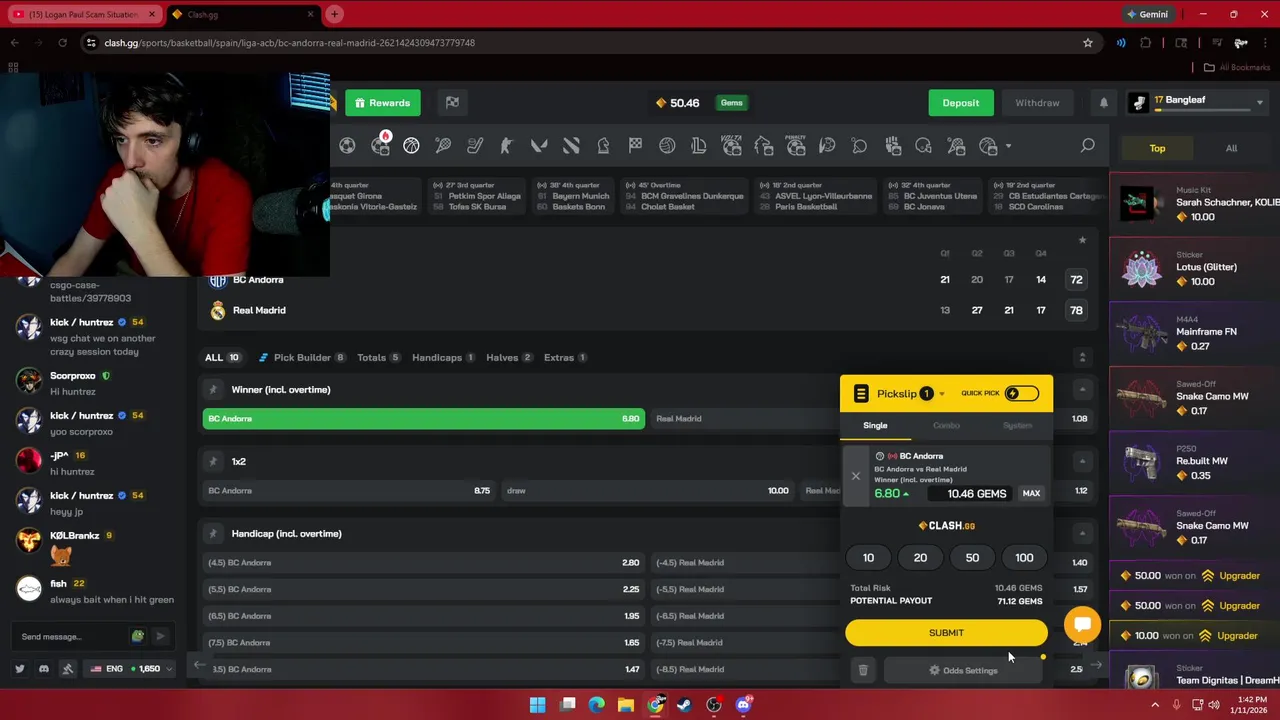
Task: Open the Pepe emoji picker
Action: (138, 636)
